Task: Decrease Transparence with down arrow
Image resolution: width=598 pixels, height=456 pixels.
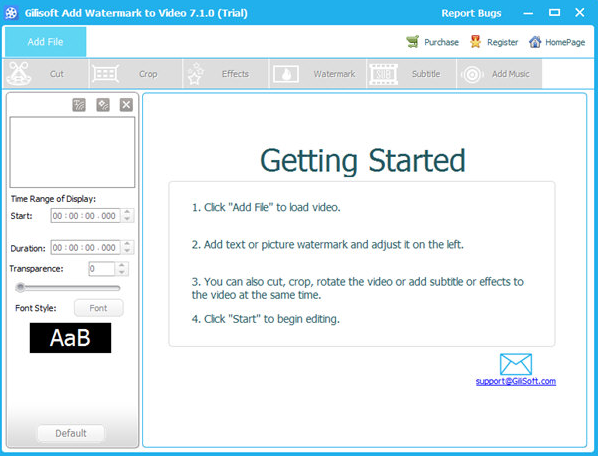Action: click(122, 272)
